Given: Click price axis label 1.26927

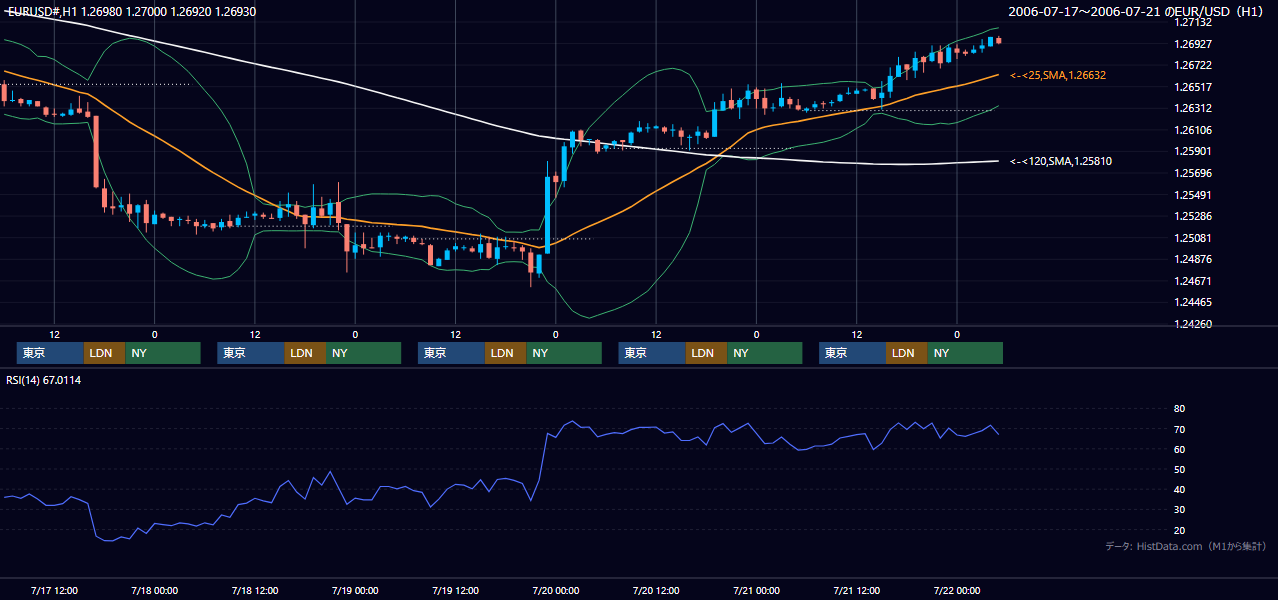Looking at the screenshot, I should tap(1194, 44).
